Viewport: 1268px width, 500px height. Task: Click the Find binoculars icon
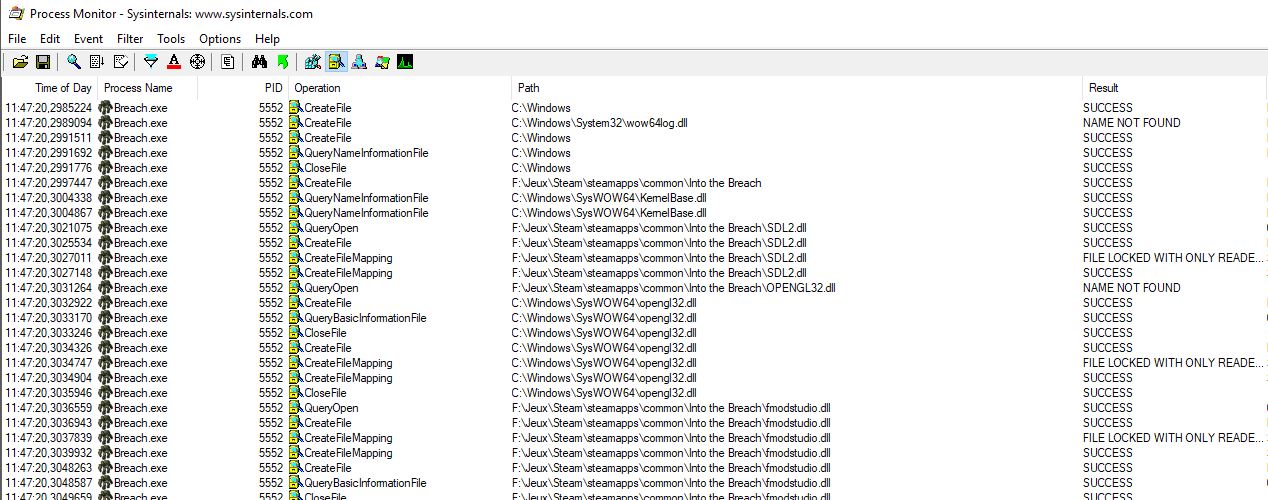259,62
